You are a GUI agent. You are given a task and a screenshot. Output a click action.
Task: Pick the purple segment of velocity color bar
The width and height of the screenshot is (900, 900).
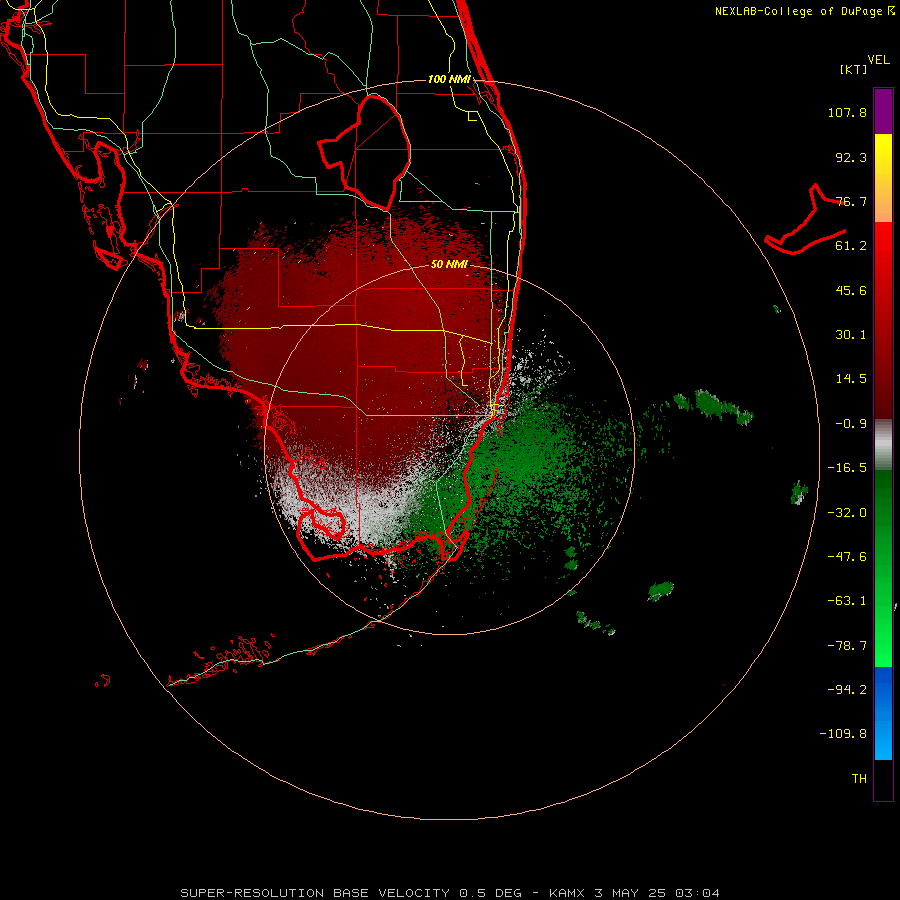pos(883,111)
